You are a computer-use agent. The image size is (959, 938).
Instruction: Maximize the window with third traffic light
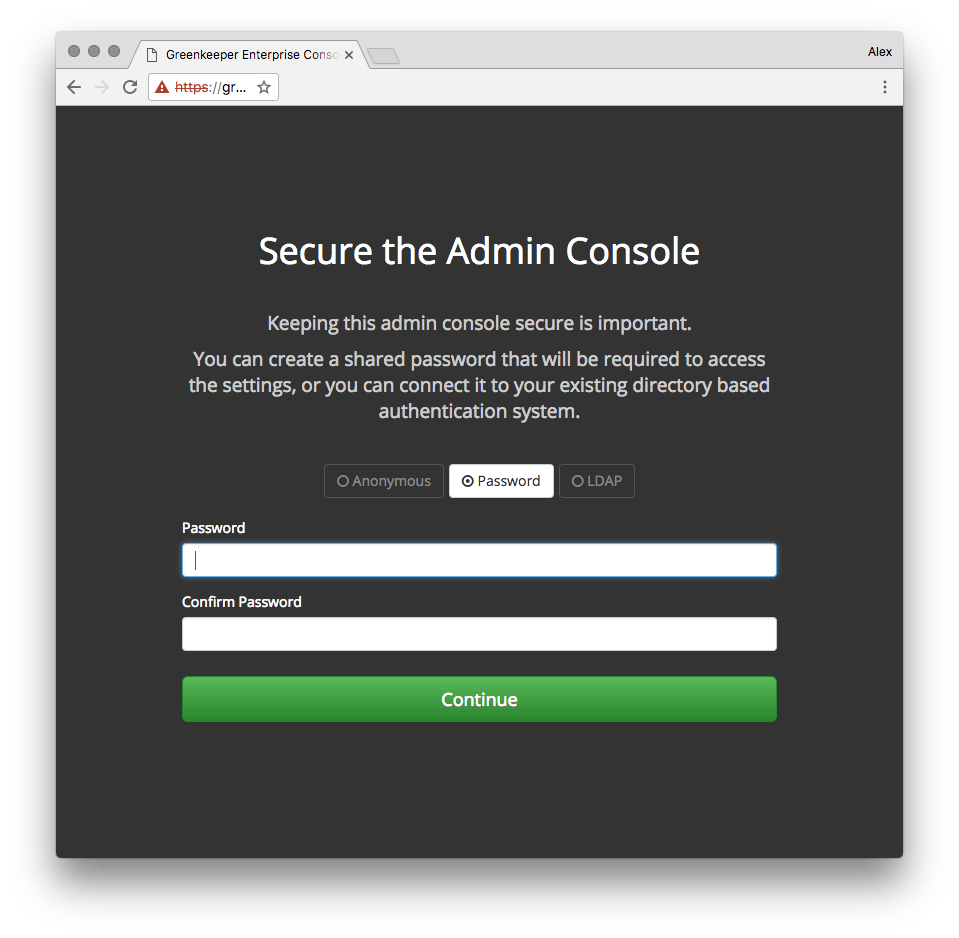pyautogui.click(x=114, y=51)
